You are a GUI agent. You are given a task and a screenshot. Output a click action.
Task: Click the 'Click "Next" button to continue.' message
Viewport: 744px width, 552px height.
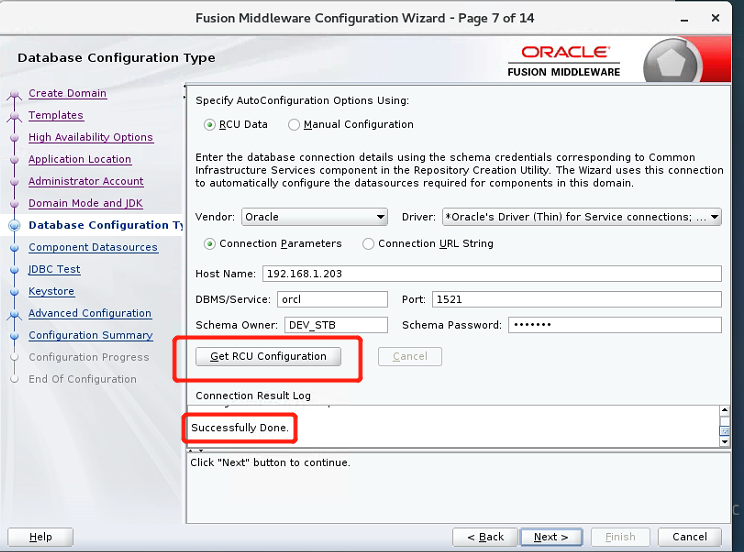[270, 462]
